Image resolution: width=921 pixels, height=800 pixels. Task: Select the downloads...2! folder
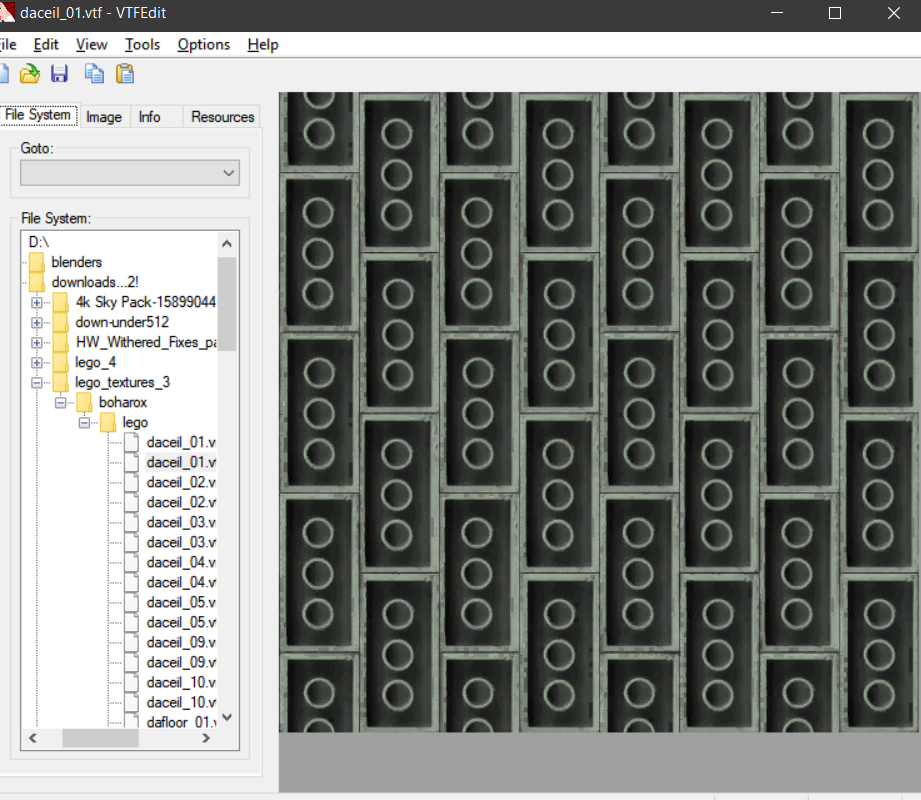tap(95, 282)
